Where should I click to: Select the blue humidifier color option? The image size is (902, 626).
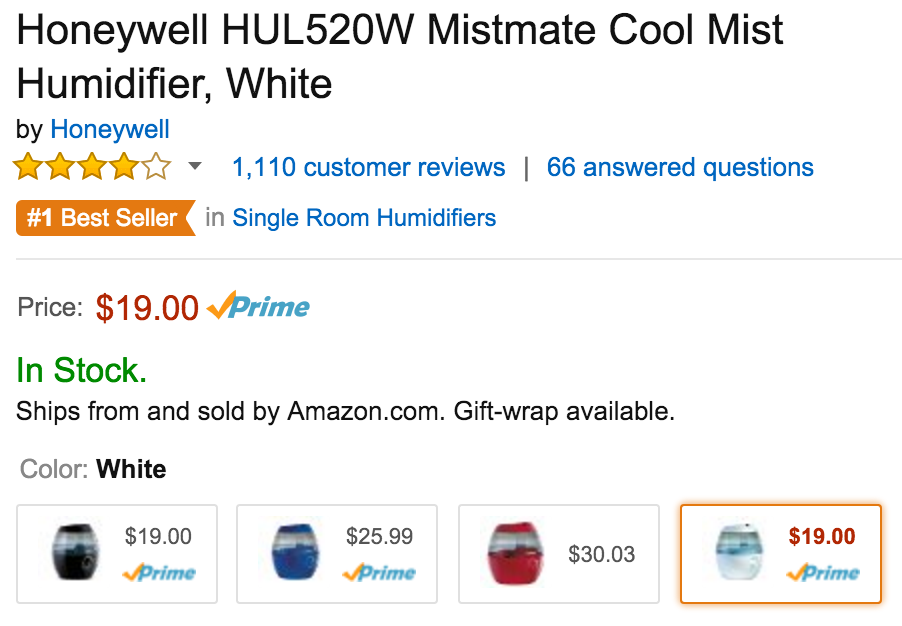pos(337,554)
